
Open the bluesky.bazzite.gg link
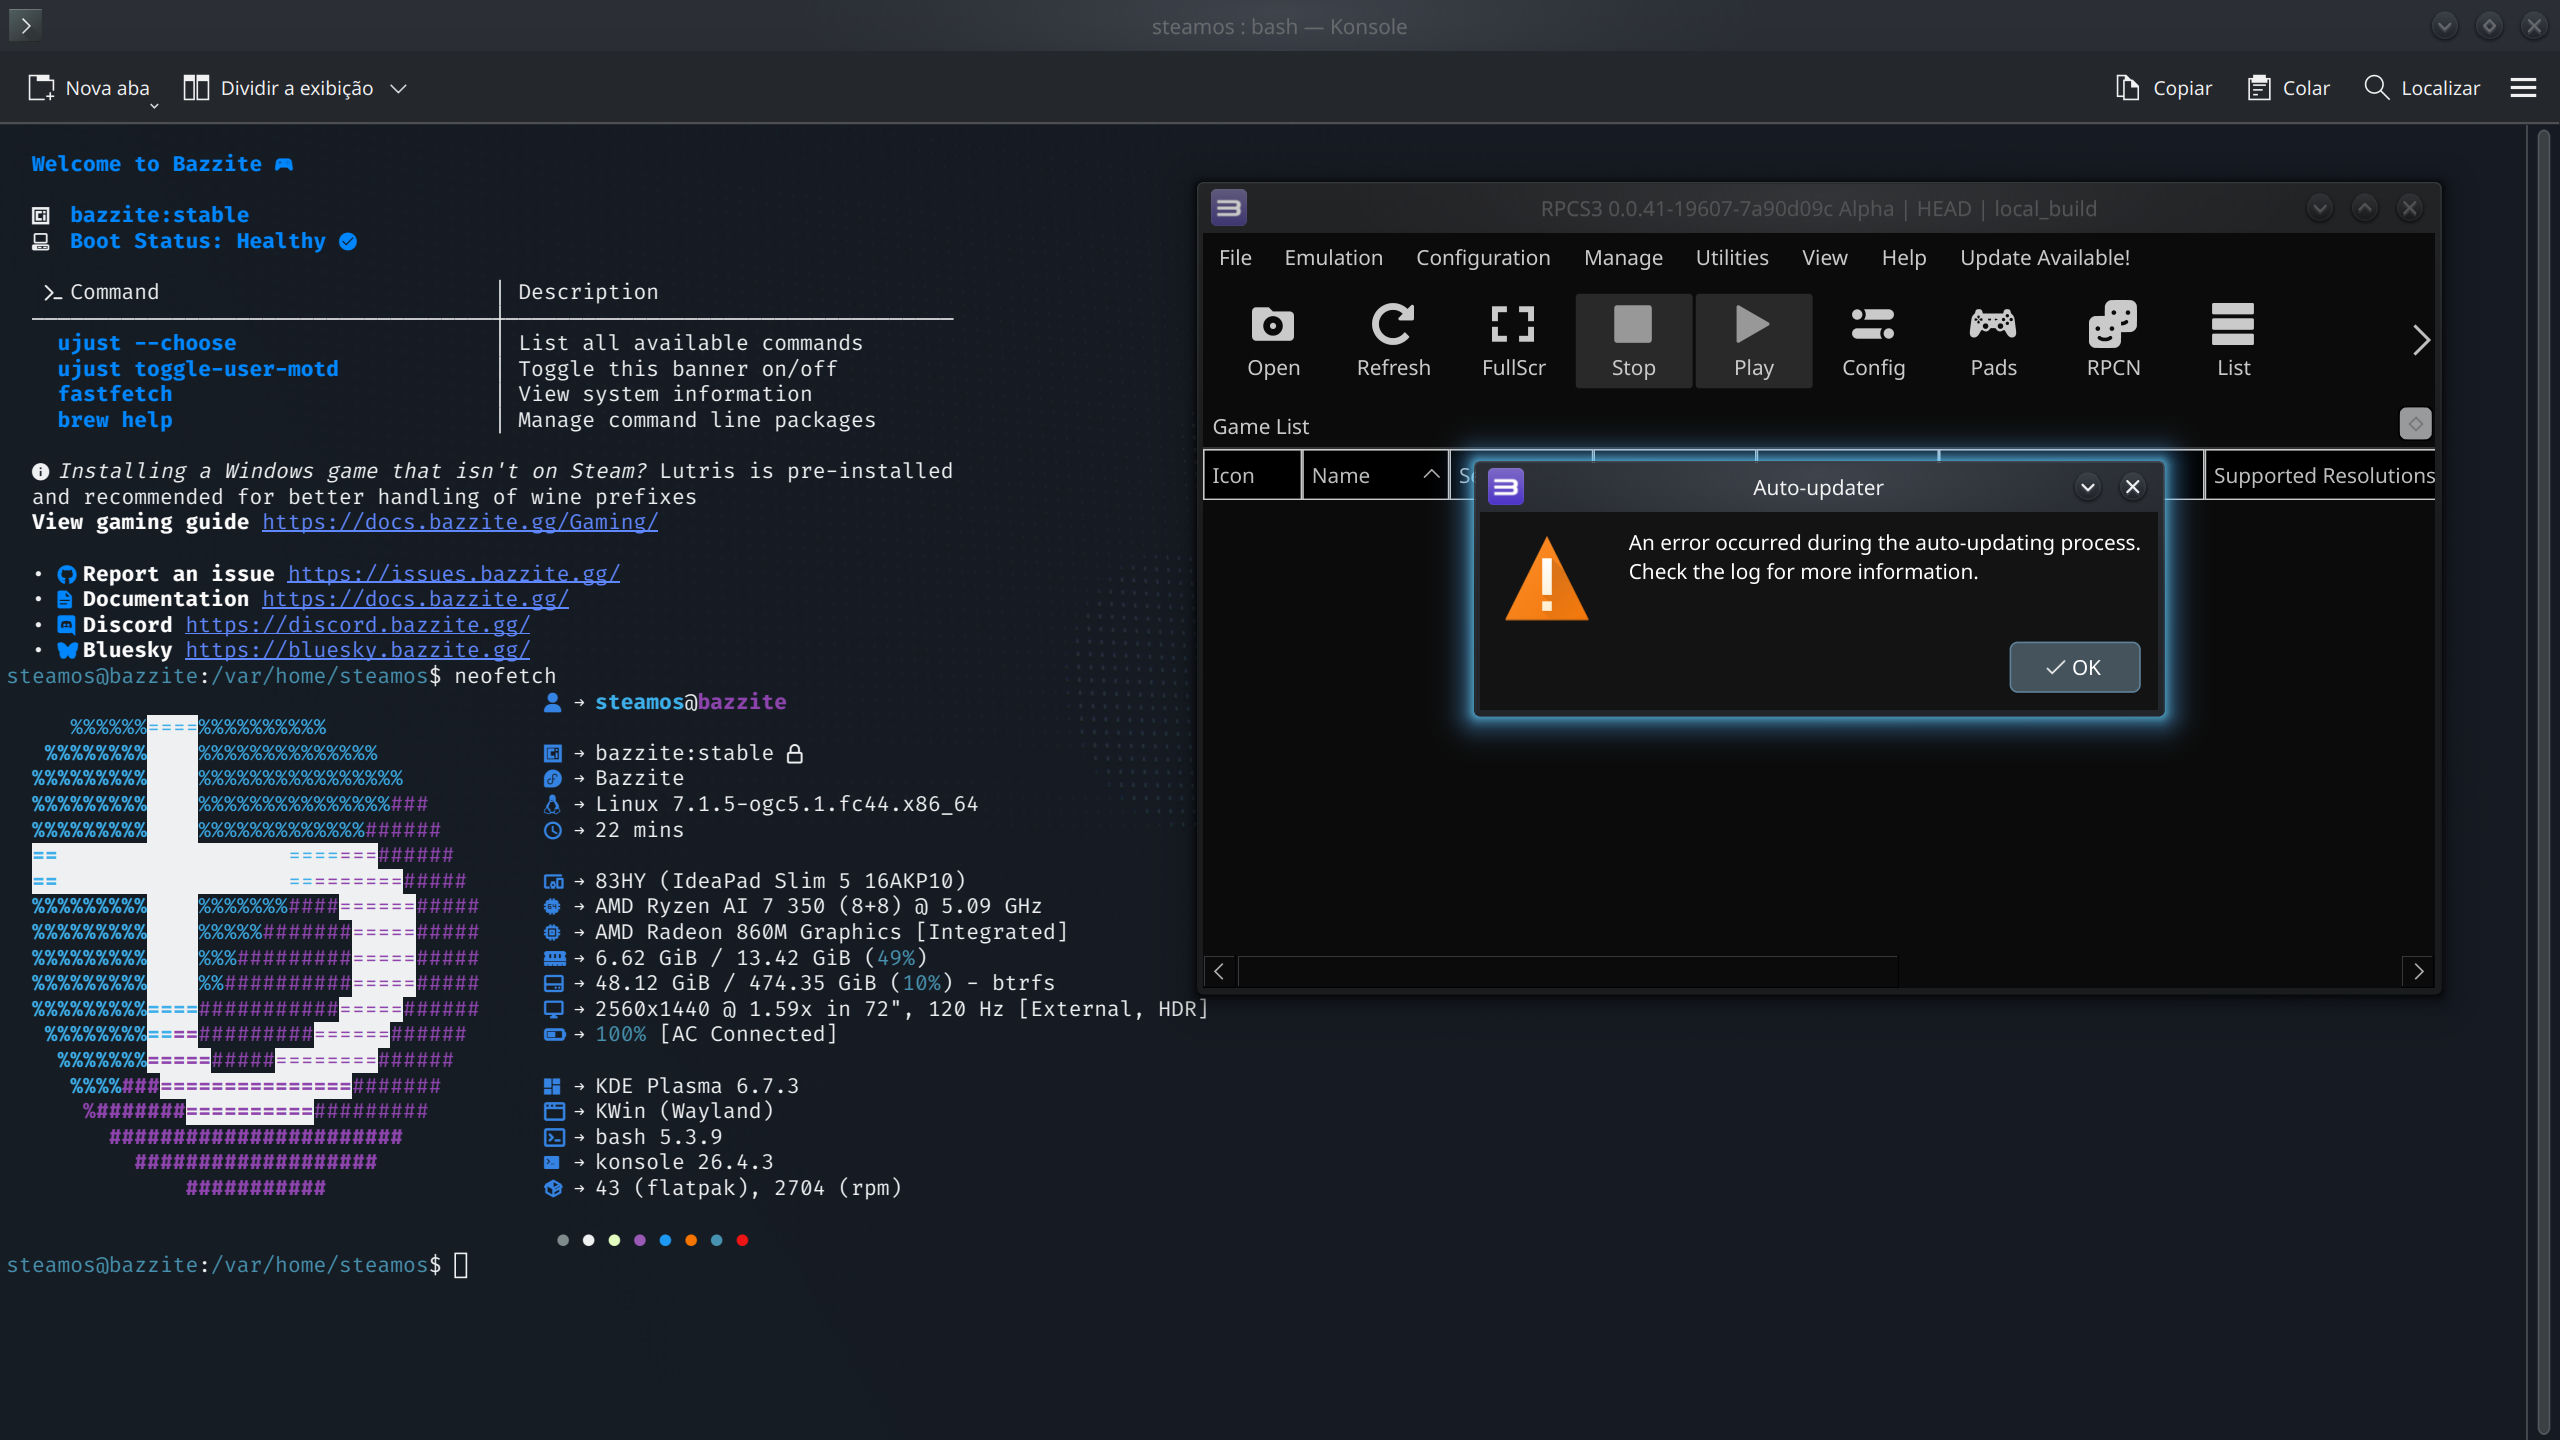(358, 650)
